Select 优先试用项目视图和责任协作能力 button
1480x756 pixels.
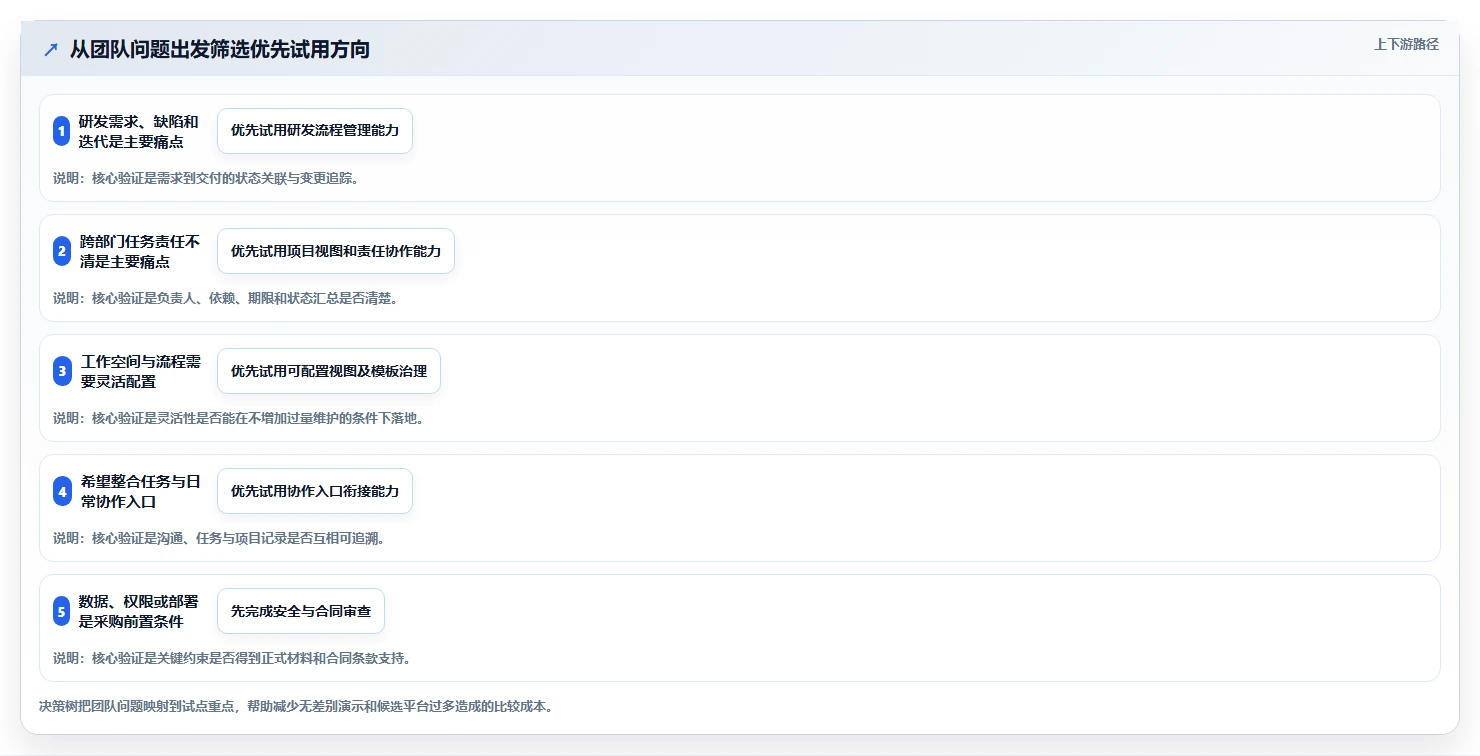coord(336,251)
